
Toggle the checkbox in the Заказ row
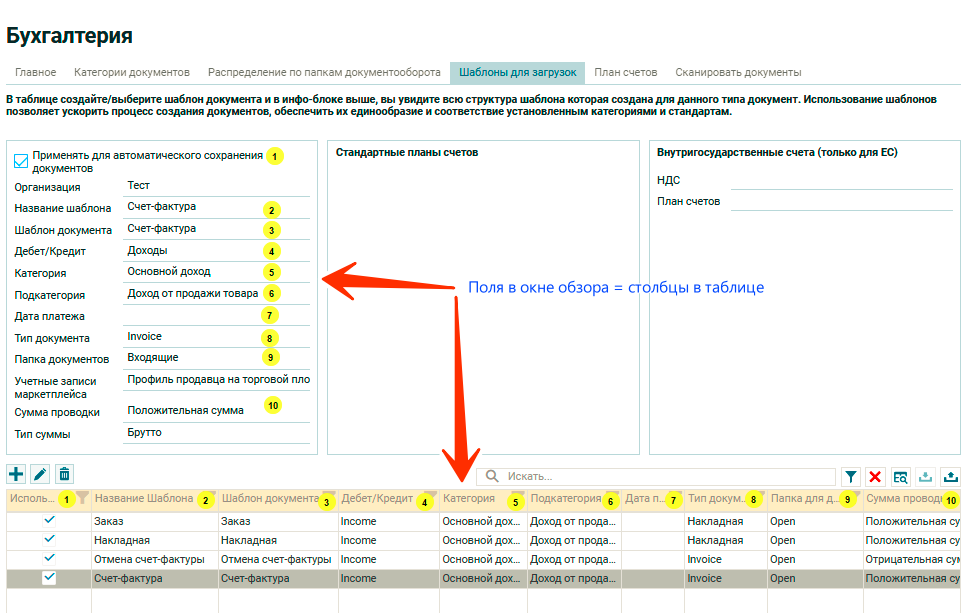tap(50, 520)
